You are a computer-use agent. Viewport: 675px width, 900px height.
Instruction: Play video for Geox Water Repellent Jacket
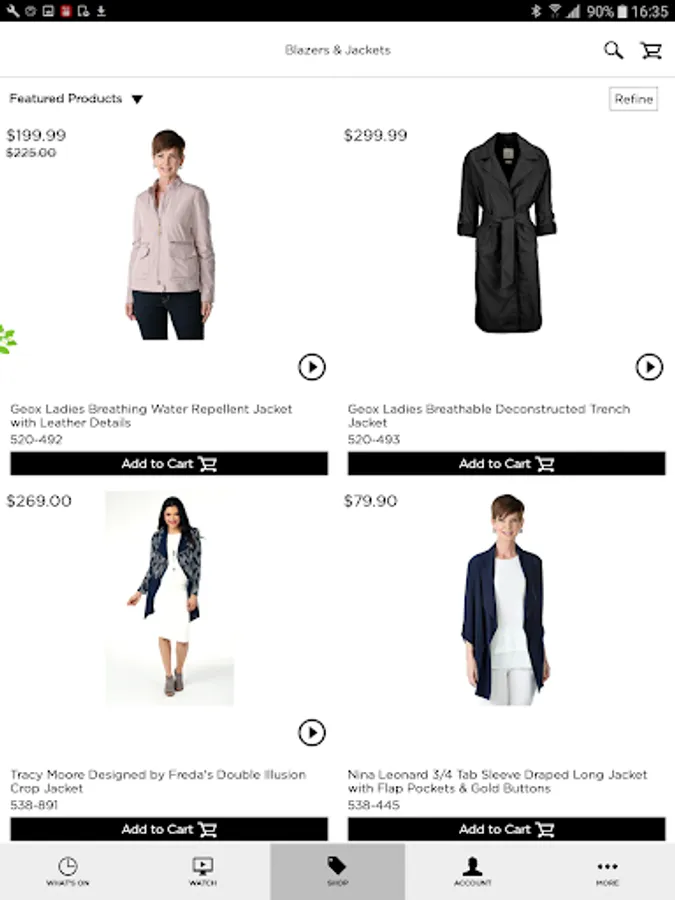click(312, 367)
